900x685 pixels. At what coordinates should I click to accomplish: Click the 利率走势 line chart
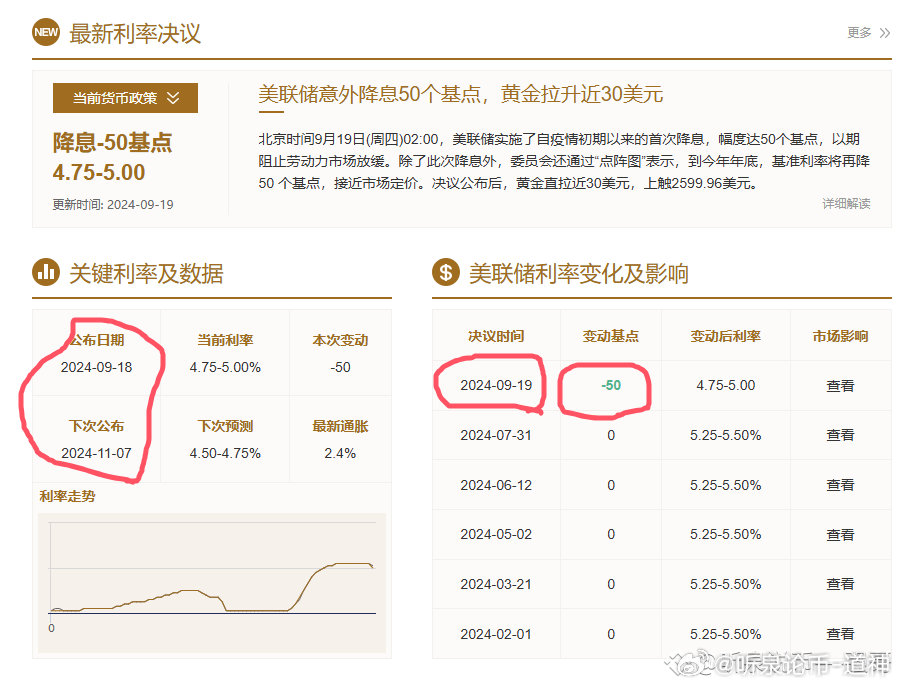coord(212,582)
